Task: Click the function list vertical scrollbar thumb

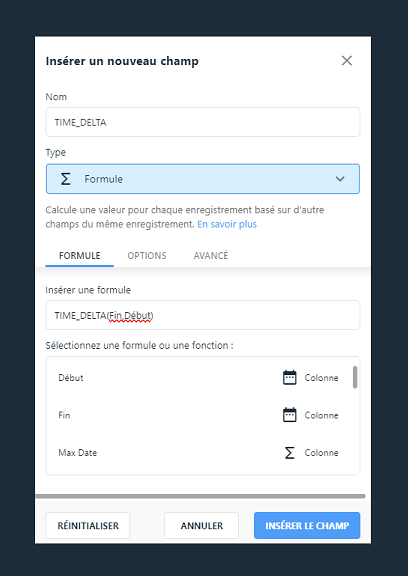Action: [355, 377]
